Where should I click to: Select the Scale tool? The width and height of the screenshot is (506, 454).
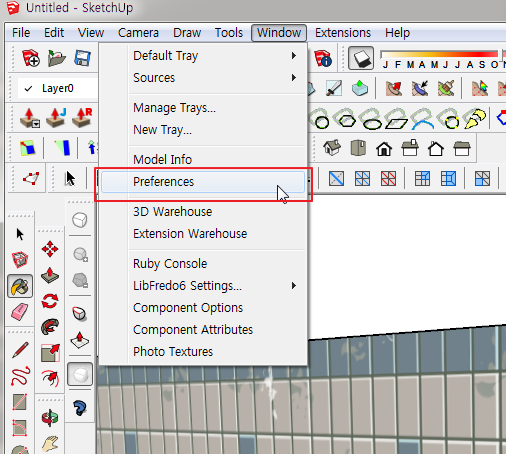[x=50, y=353]
